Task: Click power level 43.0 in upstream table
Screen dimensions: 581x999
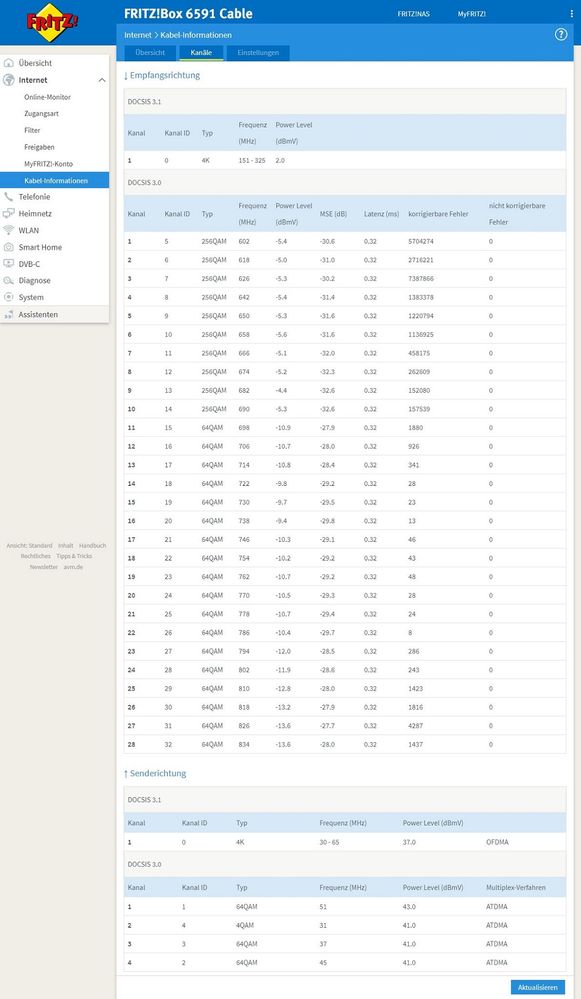Action: (409, 907)
